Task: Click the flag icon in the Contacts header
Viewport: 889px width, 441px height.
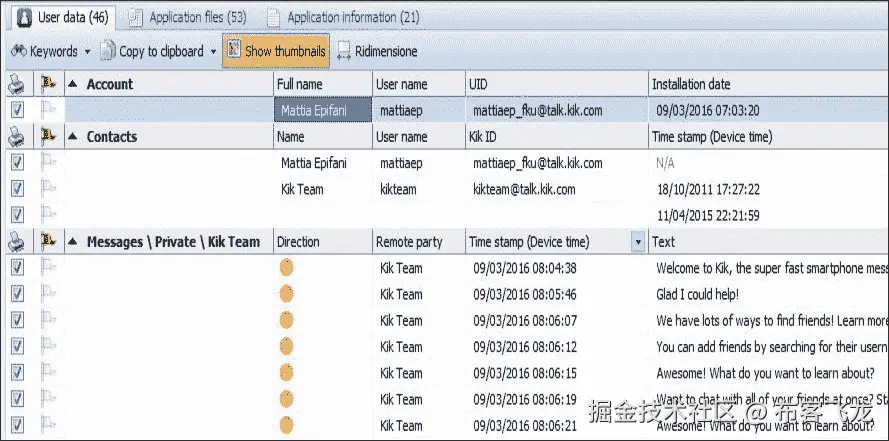Action: (49, 136)
